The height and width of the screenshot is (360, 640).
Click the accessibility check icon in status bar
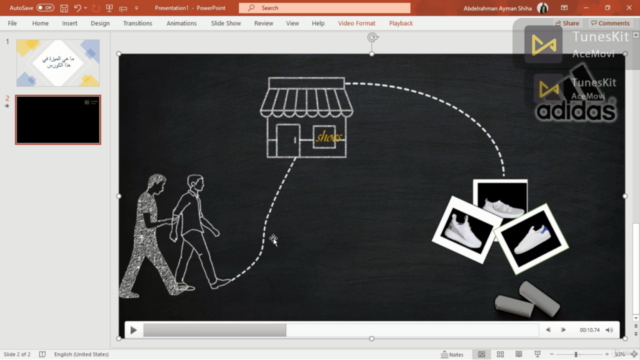tap(42, 354)
